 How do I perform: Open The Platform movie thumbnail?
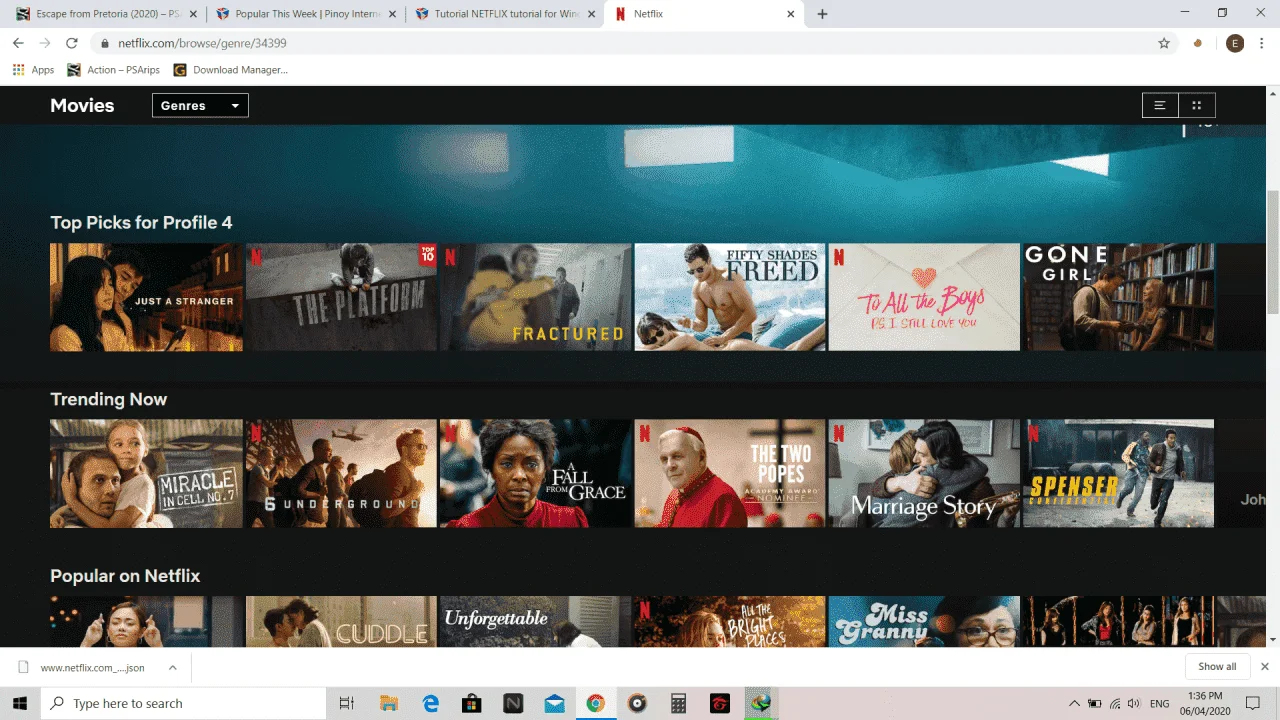tap(341, 297)
